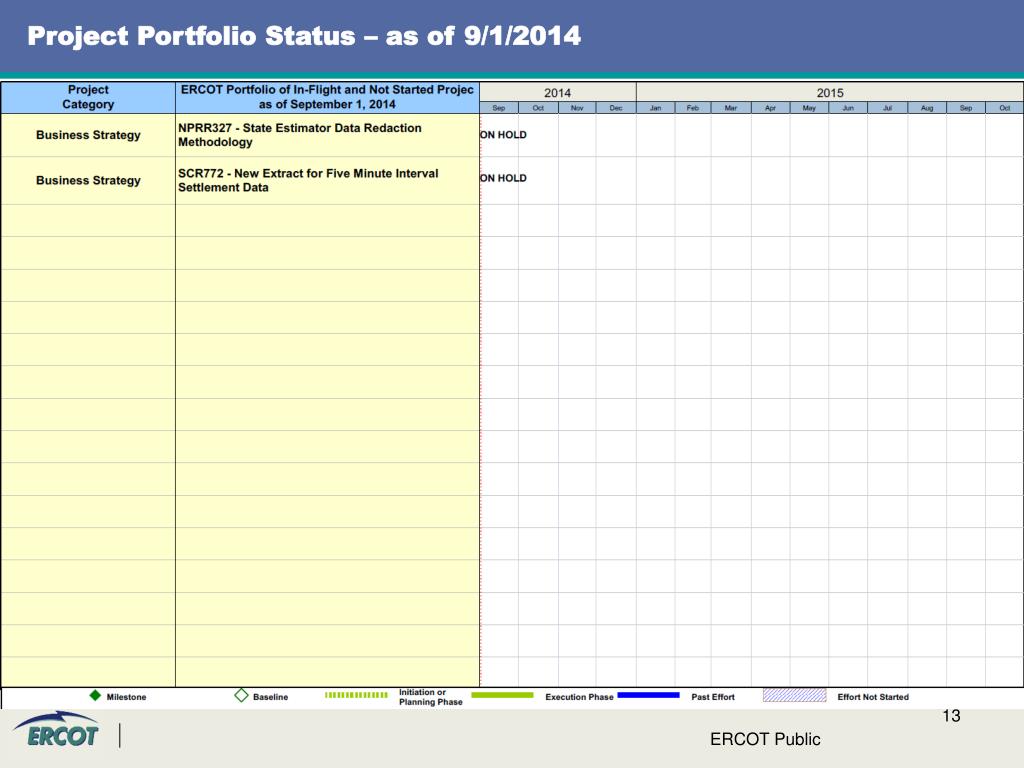Select the hatched Effort Not Started swatch
The height and width of the screenshot is (768, 1024).
click(x=794, y=695)
